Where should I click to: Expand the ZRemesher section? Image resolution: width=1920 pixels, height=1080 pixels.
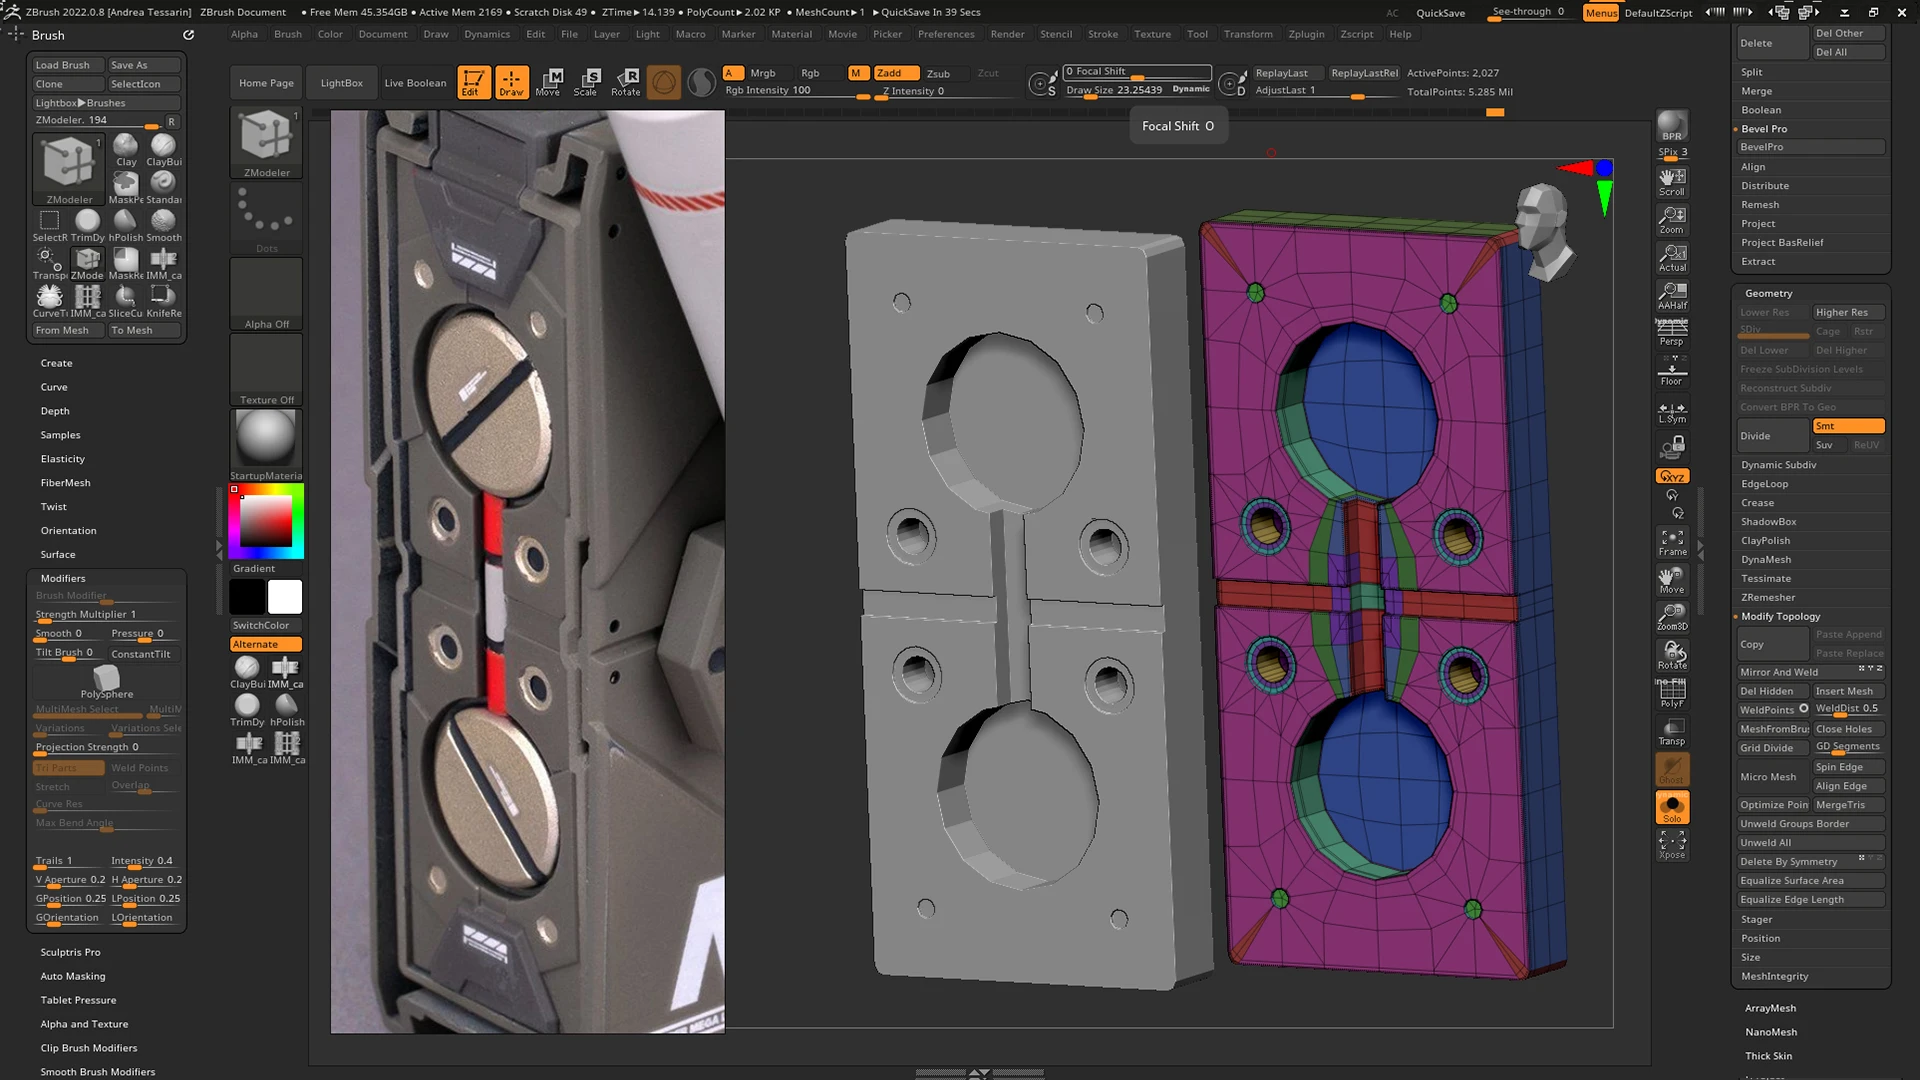pos(1768,597)
